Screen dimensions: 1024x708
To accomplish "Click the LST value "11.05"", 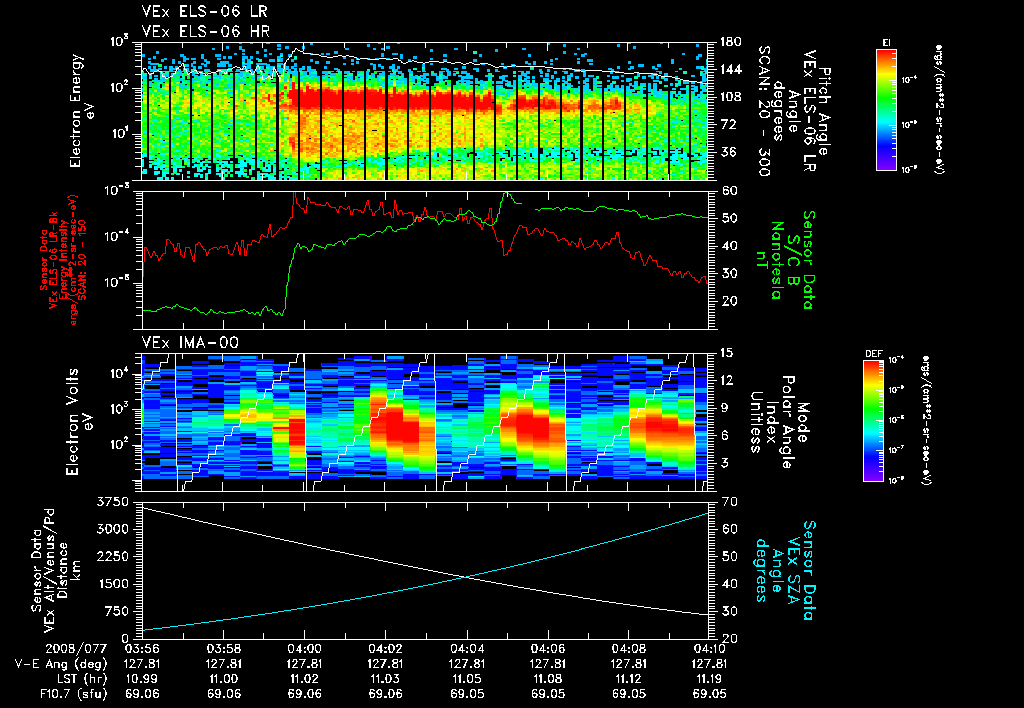I will (x=466, y=679).
